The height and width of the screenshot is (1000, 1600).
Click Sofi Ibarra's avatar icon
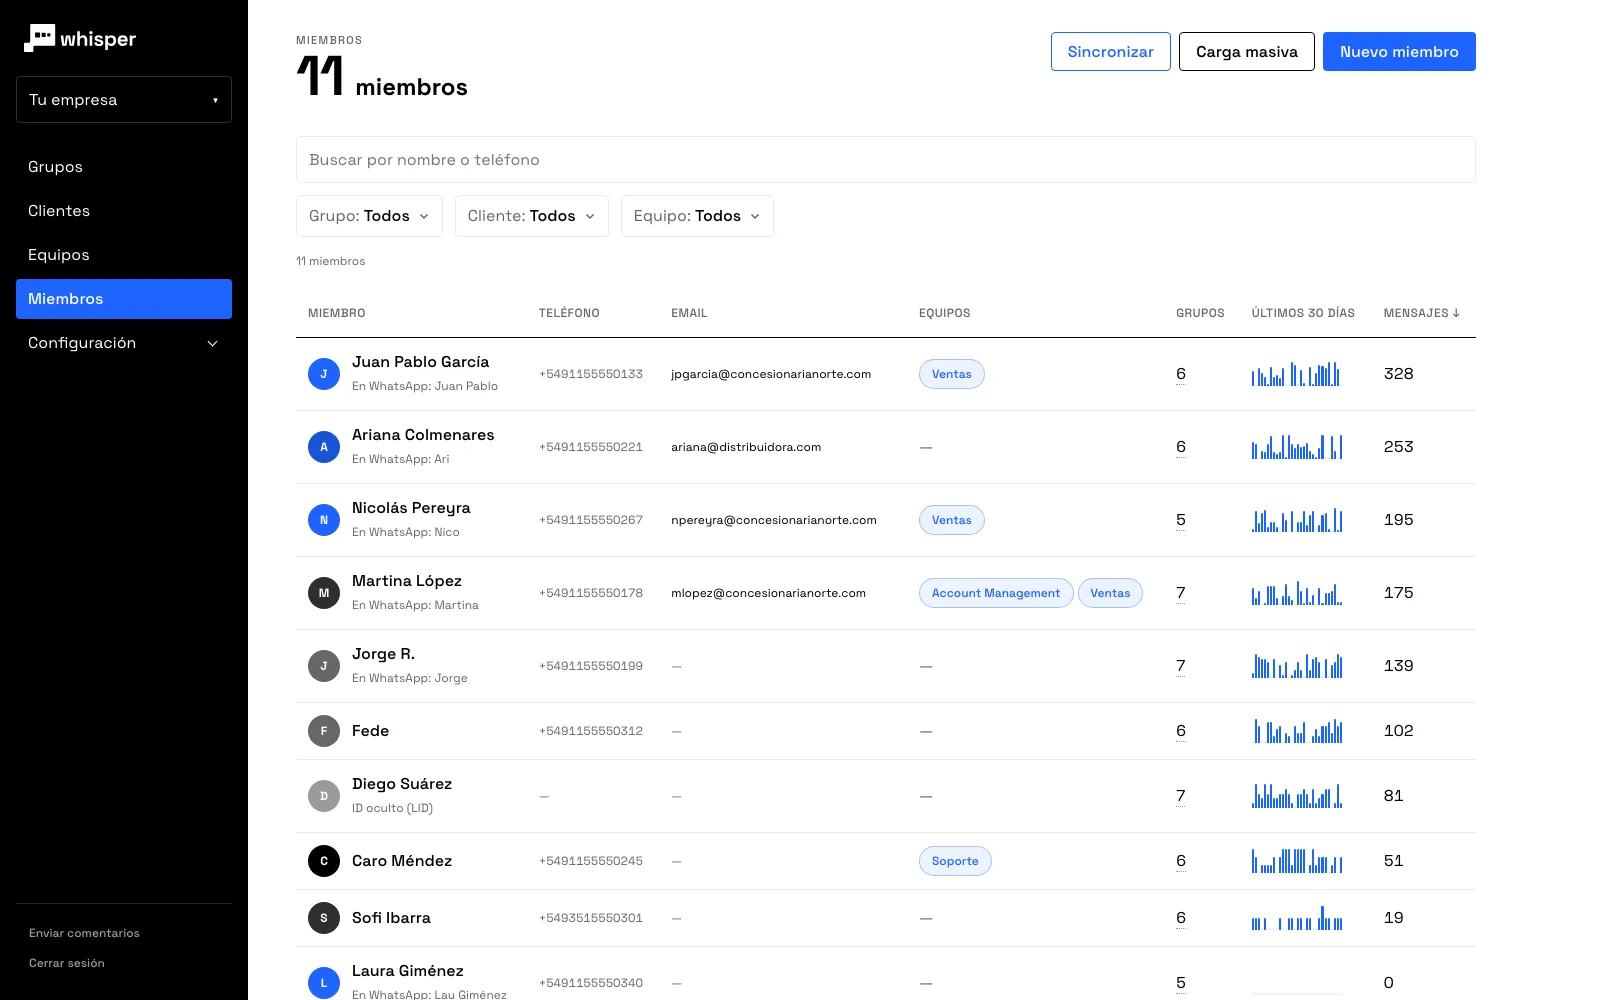(x=324, y=918)
